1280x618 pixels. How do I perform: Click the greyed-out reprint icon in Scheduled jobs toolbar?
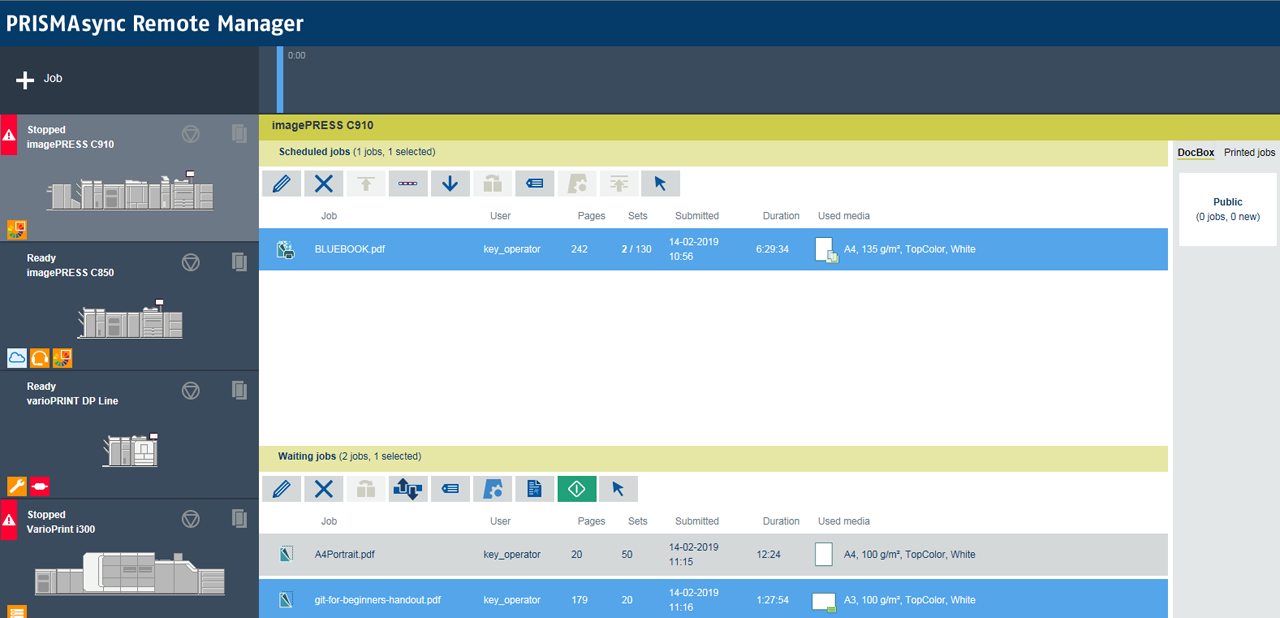tap(492, 183)
